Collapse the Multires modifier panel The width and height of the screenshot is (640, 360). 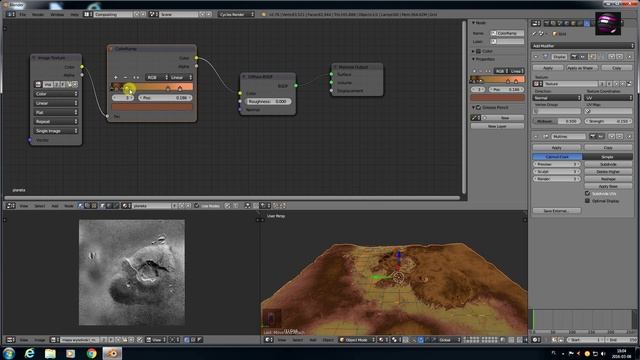point(536,136)
